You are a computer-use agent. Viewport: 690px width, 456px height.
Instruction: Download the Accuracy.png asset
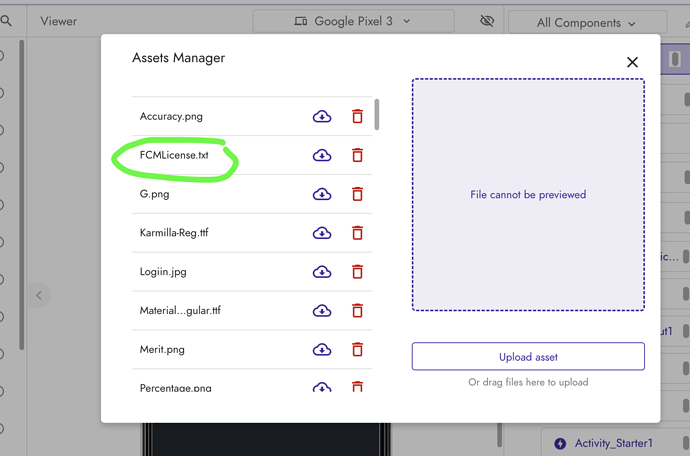tap(322, 117)
